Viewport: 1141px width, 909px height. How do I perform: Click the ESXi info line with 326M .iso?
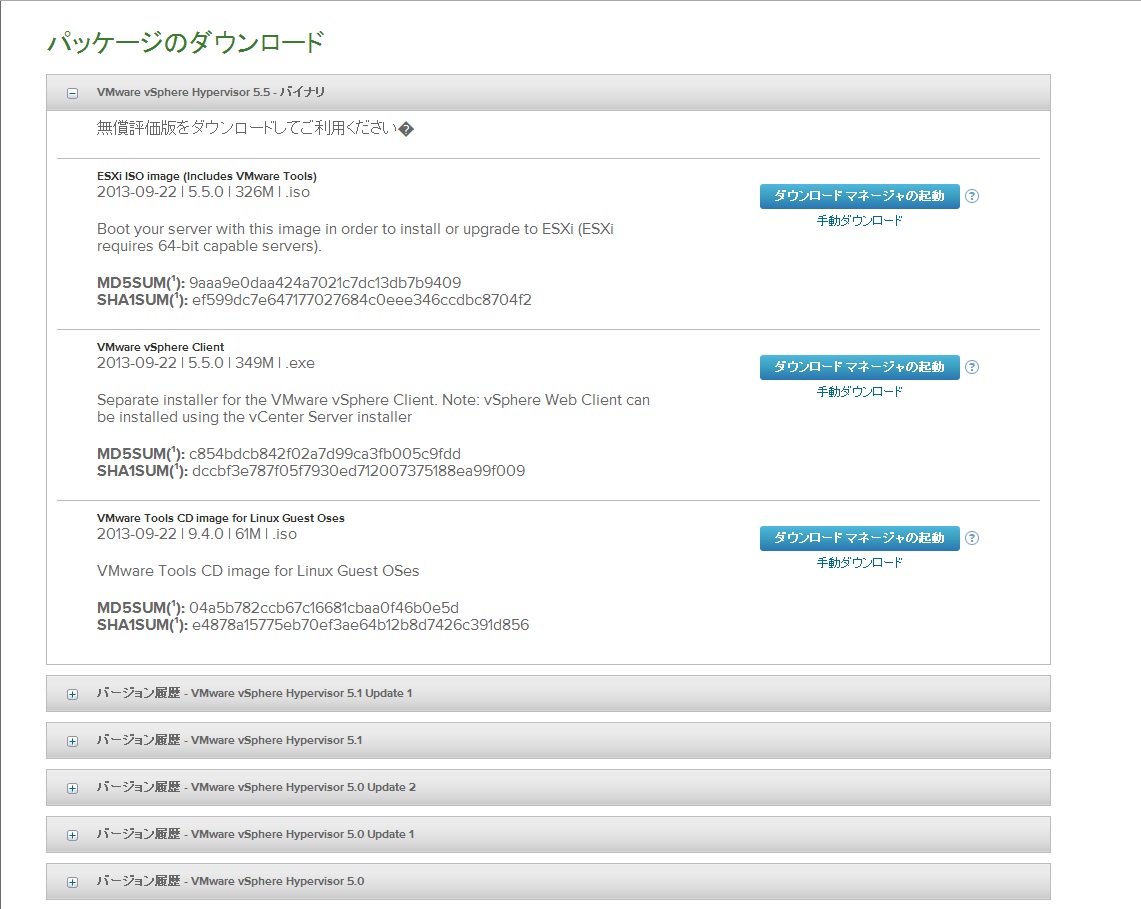[x=203, y=192]
